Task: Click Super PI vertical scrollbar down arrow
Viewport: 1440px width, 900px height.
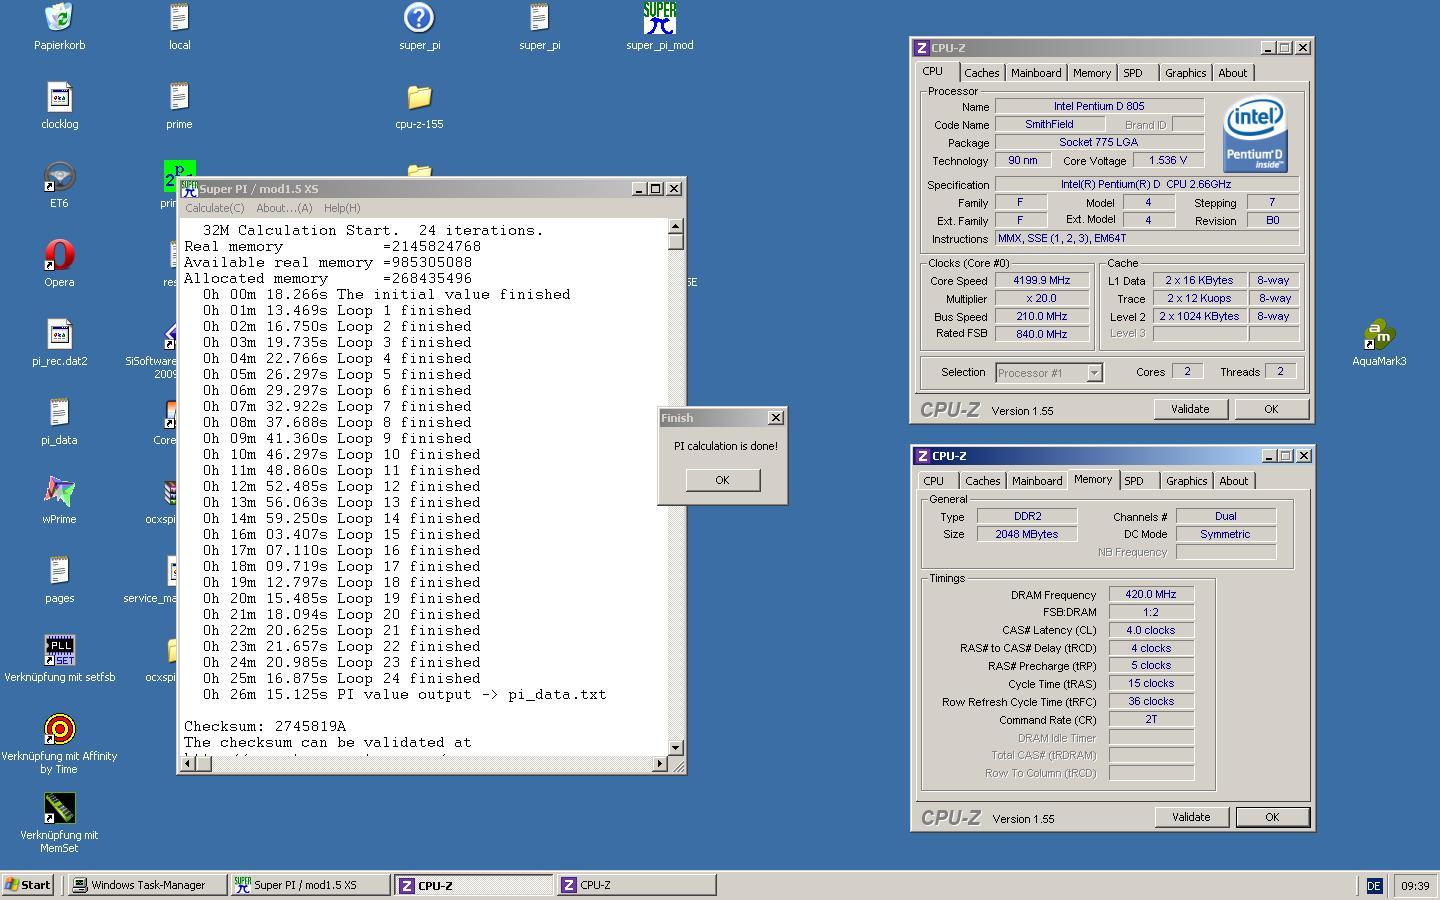Action: [x=675, y=747]
